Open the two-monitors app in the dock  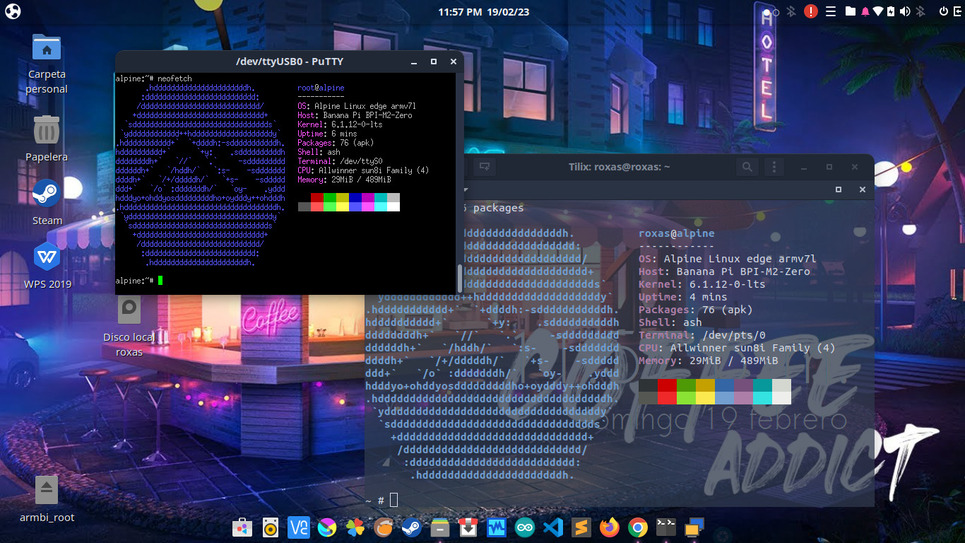694,528
